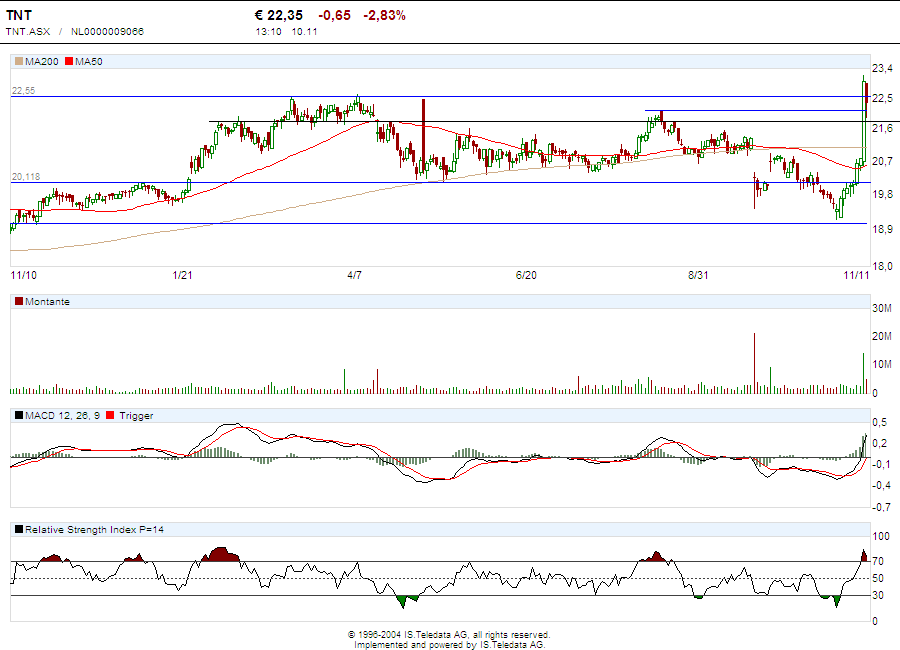Click the 6/20 date axis marker
900x650 pixels.
point(526,274)
